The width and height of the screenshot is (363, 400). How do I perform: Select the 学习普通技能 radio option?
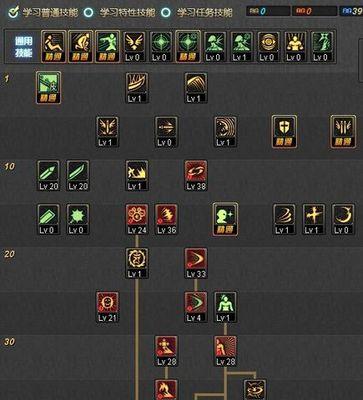pyautogui.click(x=43, y=13)
